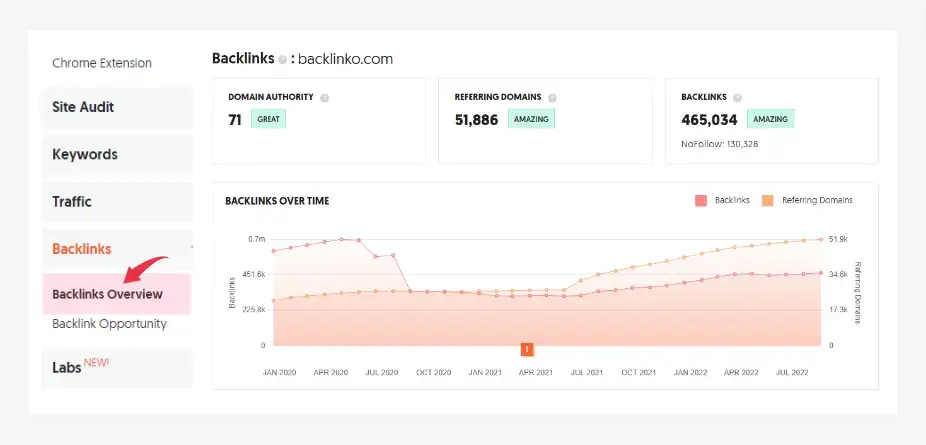
Task: Click the info icon beside Domain Authority
Action: tap(325, 98)
